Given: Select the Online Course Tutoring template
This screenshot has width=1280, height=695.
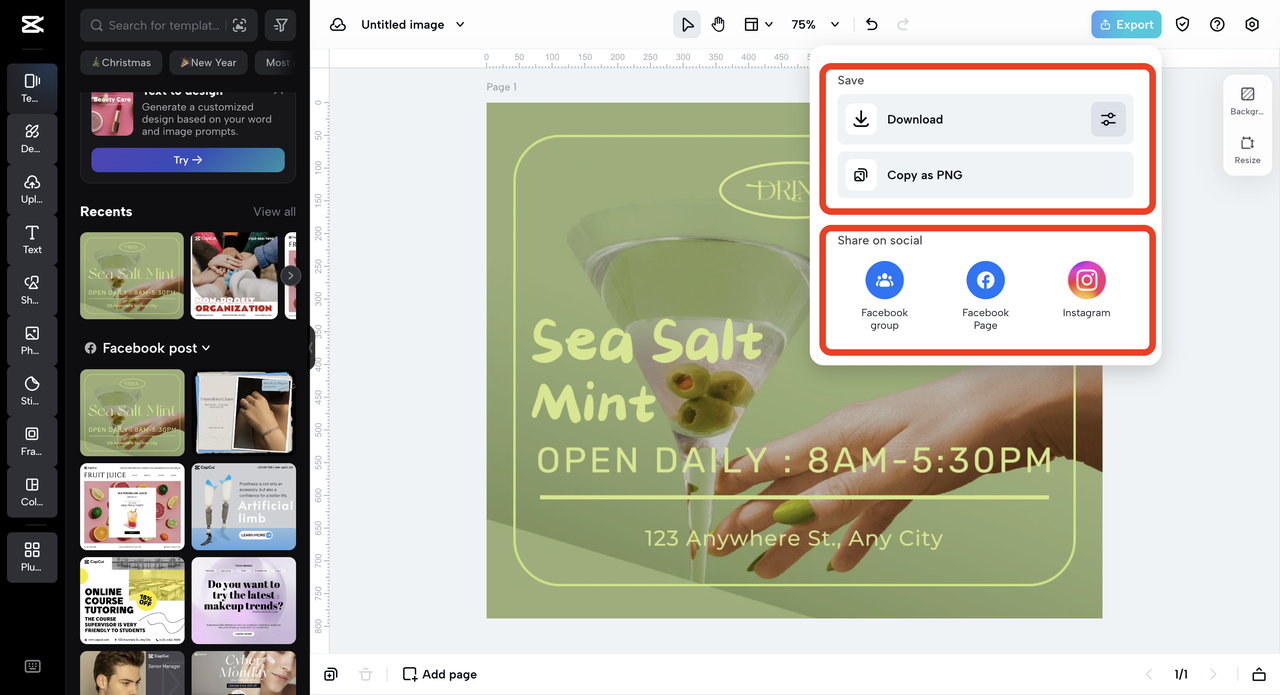Looking at the screenshot, I should coord(132,601).
